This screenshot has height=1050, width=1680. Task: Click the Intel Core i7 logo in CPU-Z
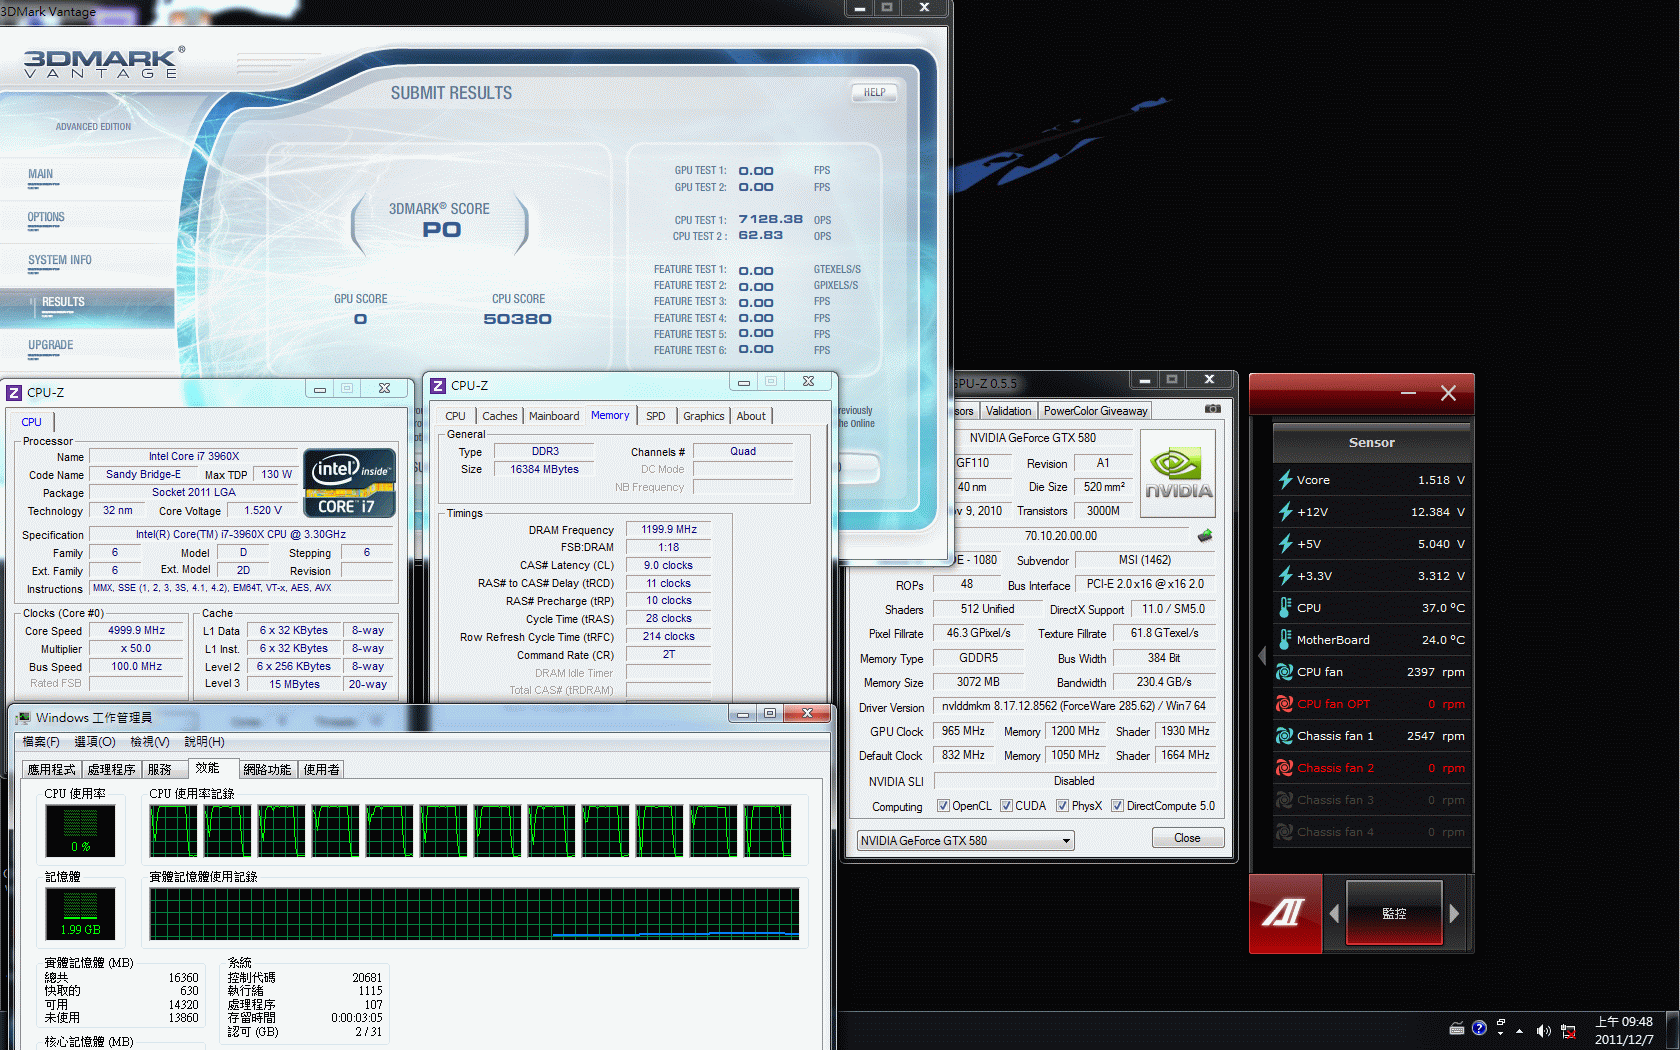point(349,483)
